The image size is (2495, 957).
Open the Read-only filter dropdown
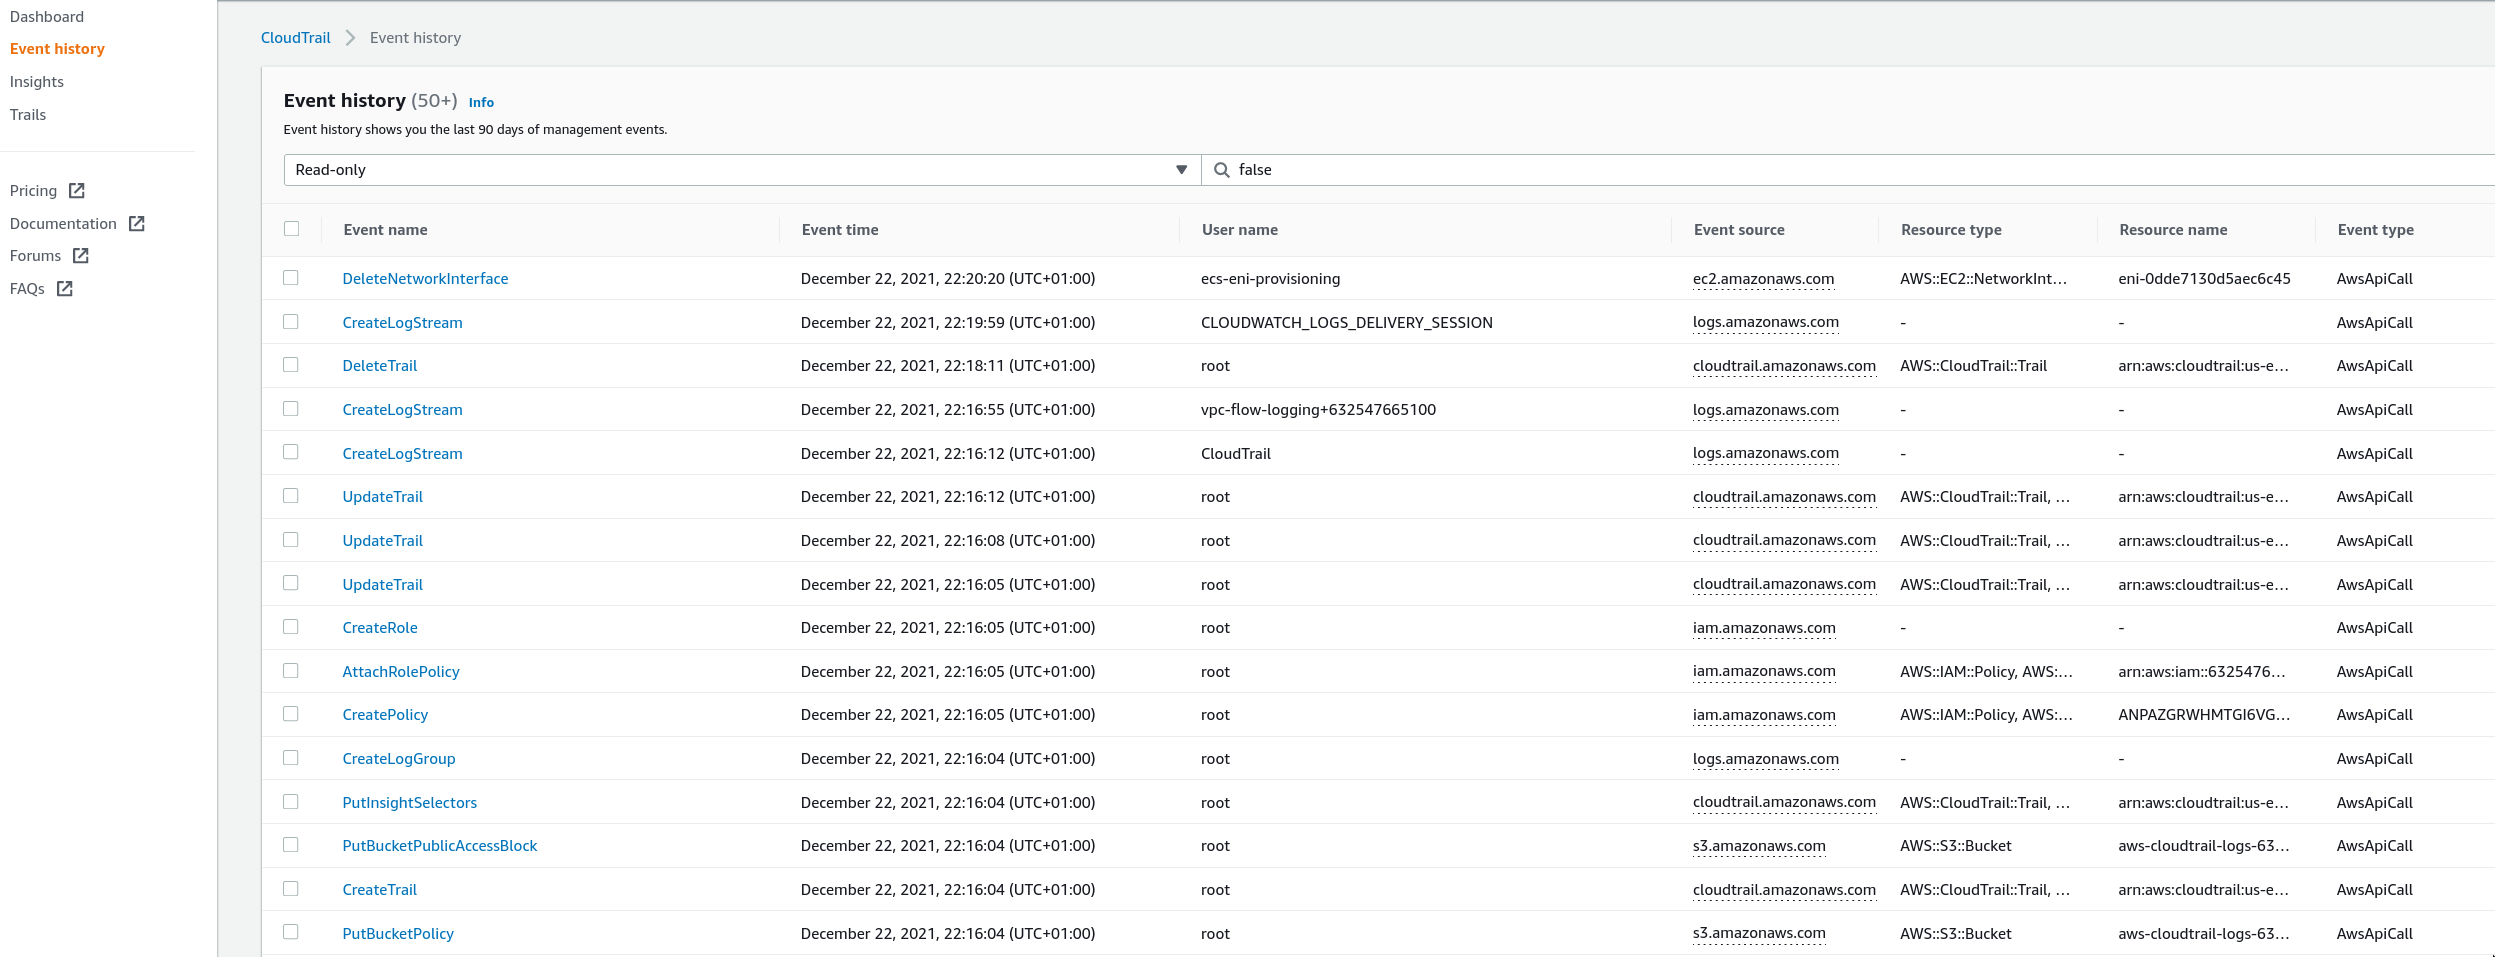click(x=742, y=170)
